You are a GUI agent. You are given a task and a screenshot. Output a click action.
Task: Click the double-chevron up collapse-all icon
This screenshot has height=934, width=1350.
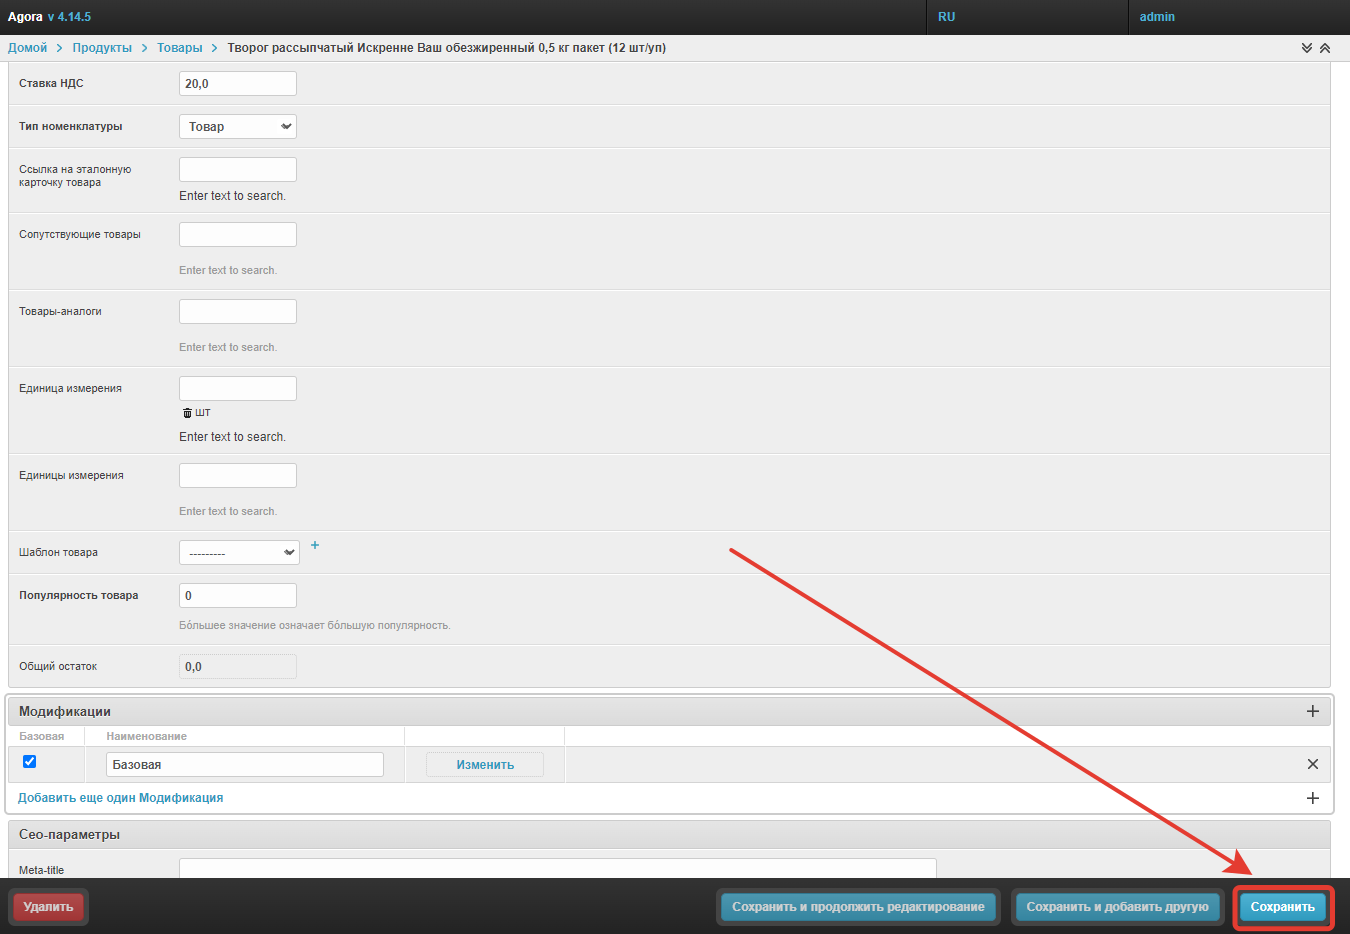tap(1325, 48)
